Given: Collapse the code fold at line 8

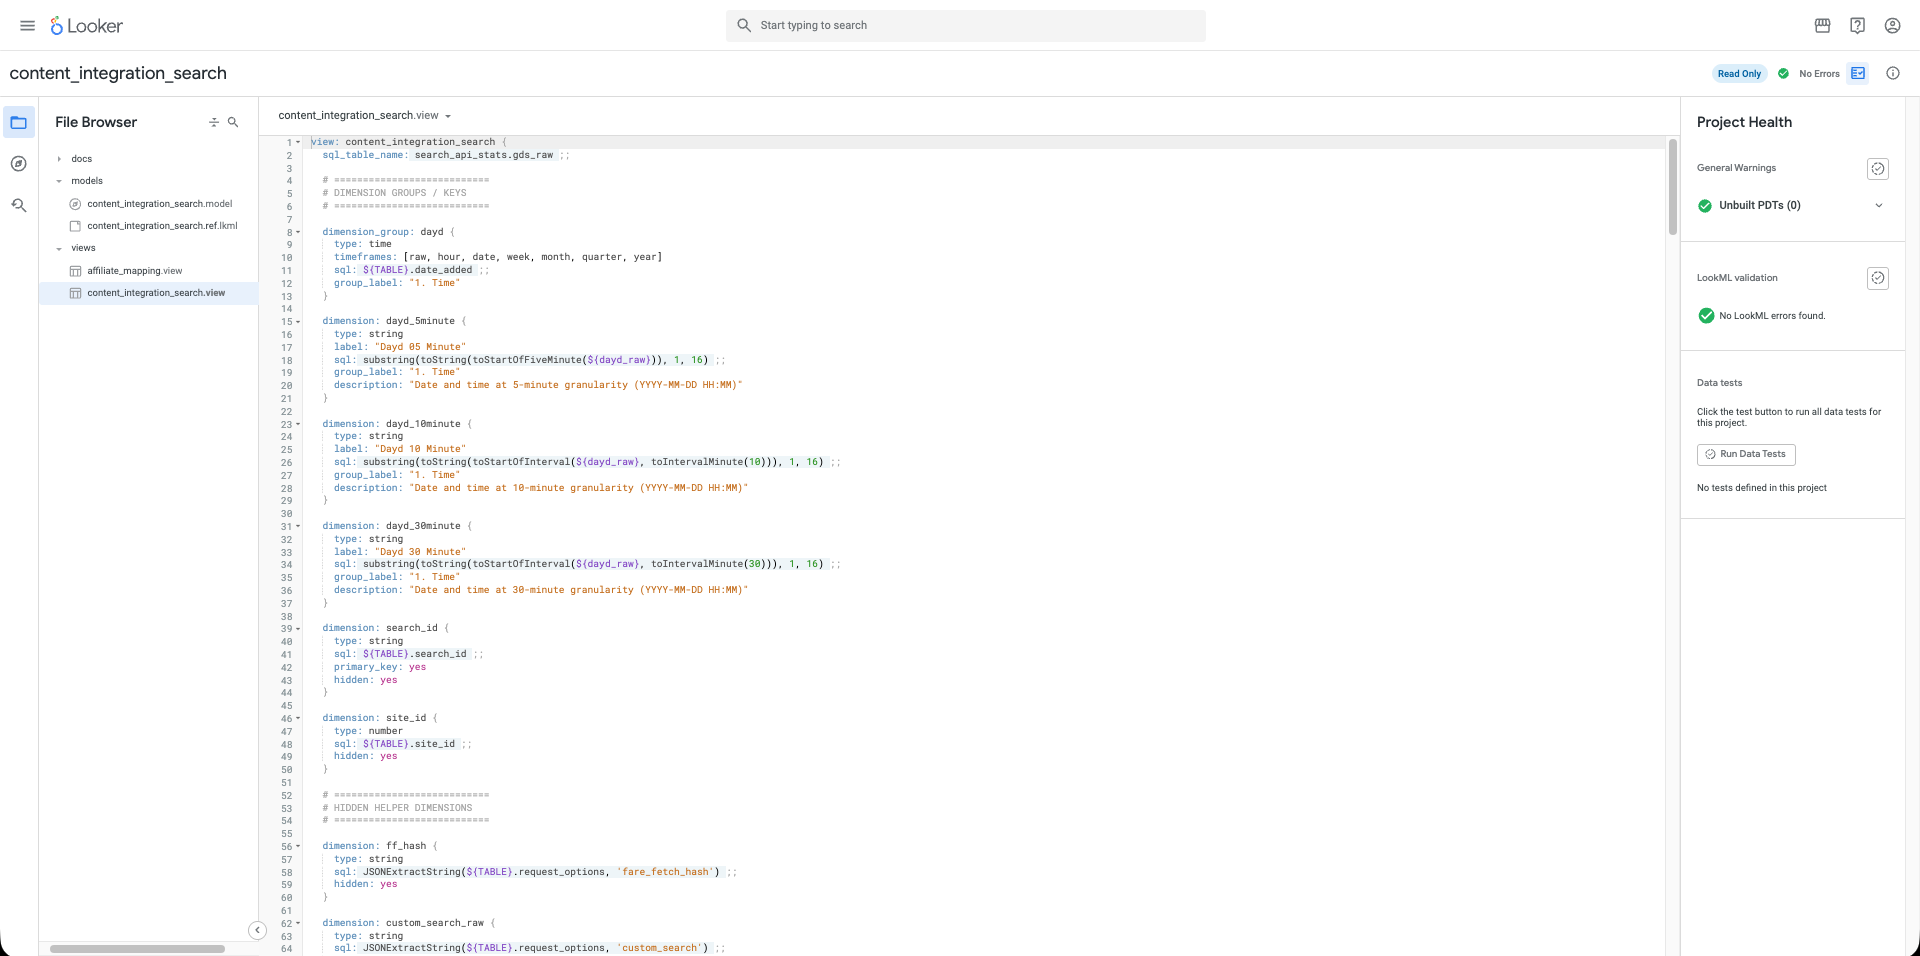Looking at the screenshot, I should 297,232.
